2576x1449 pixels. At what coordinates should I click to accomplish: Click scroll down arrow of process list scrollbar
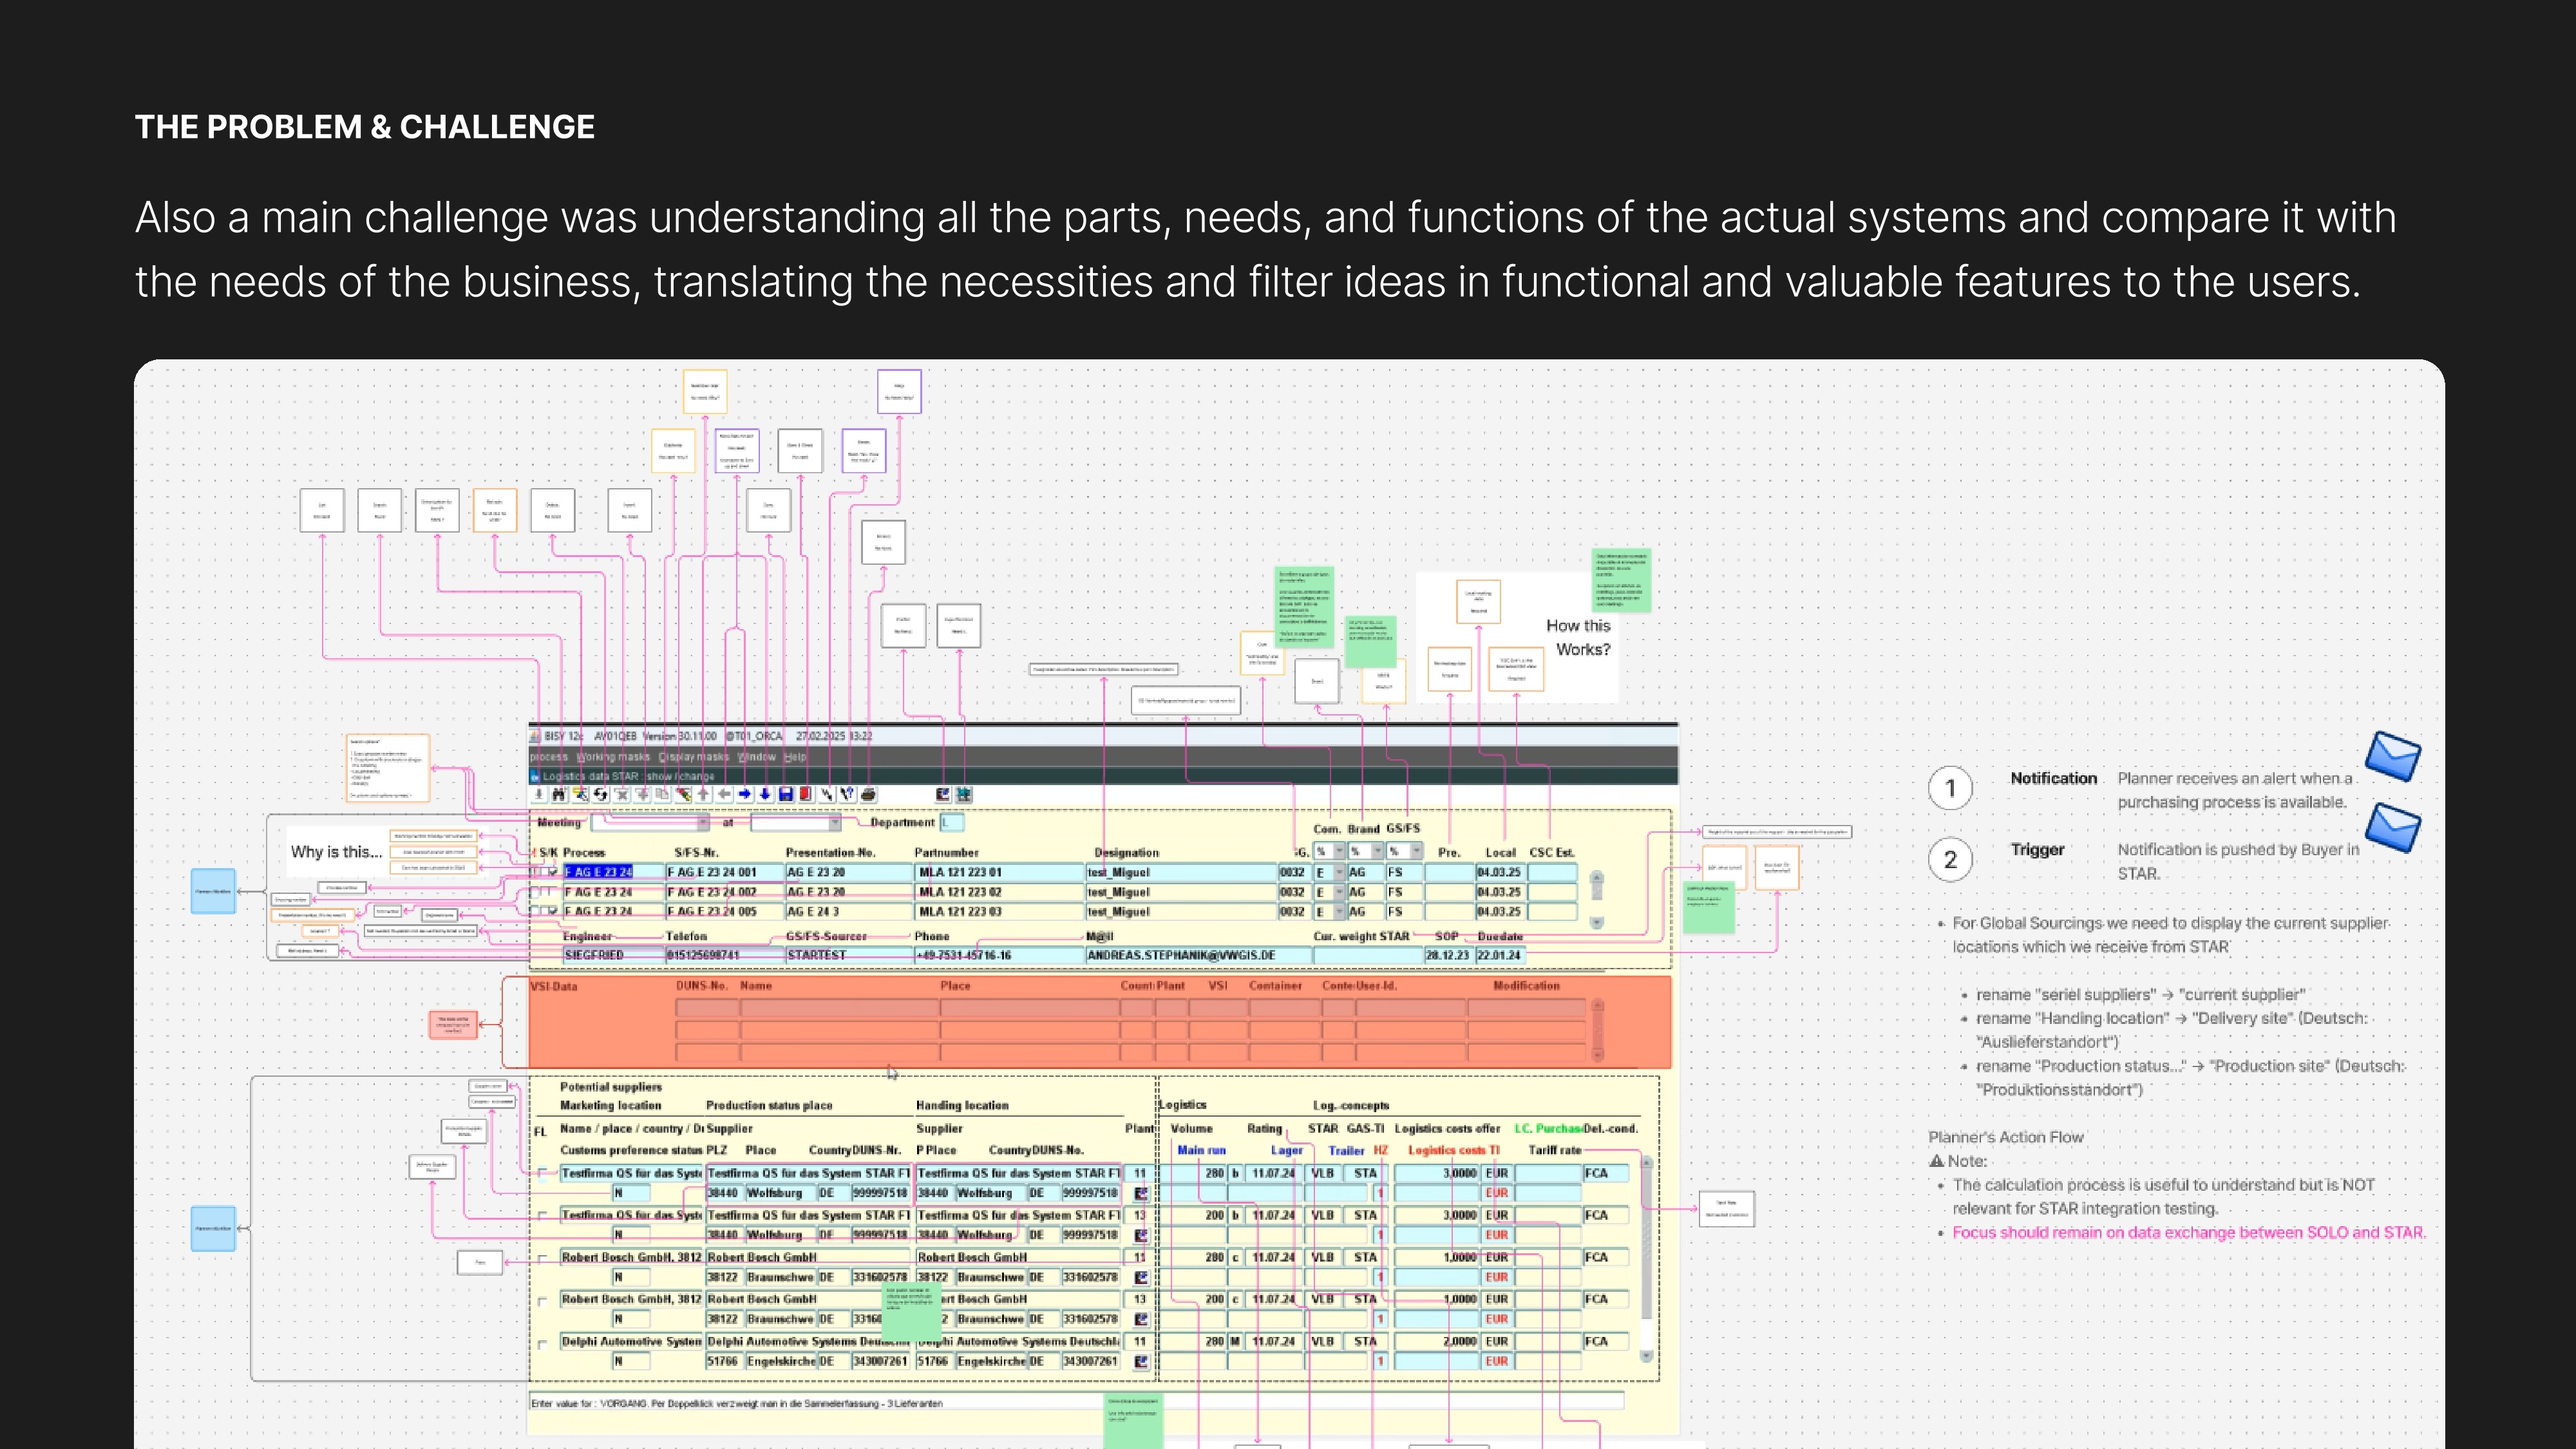[1597, 922]
